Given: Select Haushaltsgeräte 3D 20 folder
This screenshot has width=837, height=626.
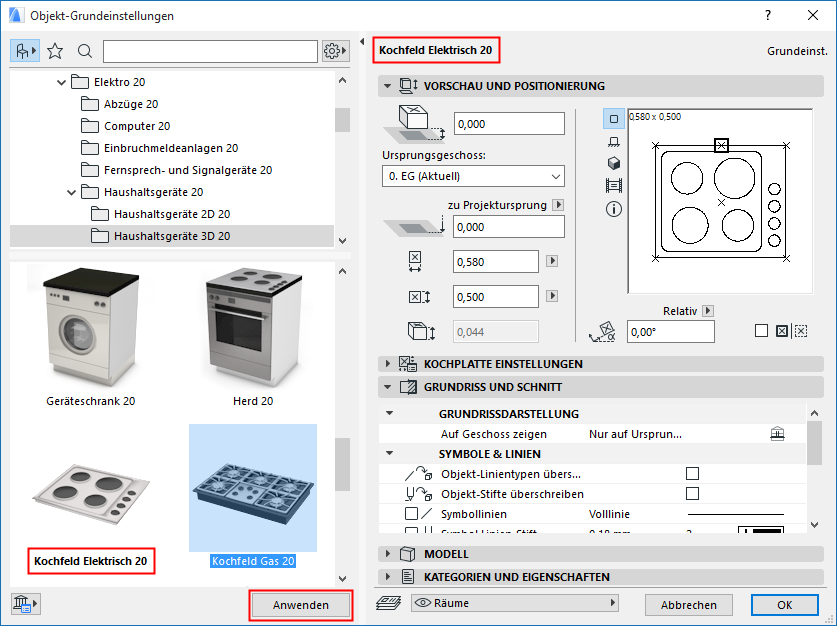Looking at the screenshot, I should [x=172, y=236].
